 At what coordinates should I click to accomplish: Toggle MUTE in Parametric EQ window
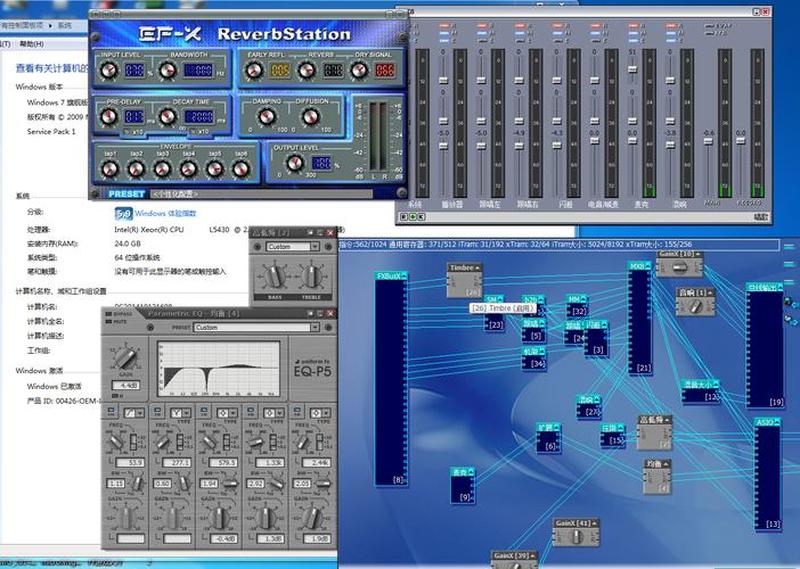[x=109, y=322]
